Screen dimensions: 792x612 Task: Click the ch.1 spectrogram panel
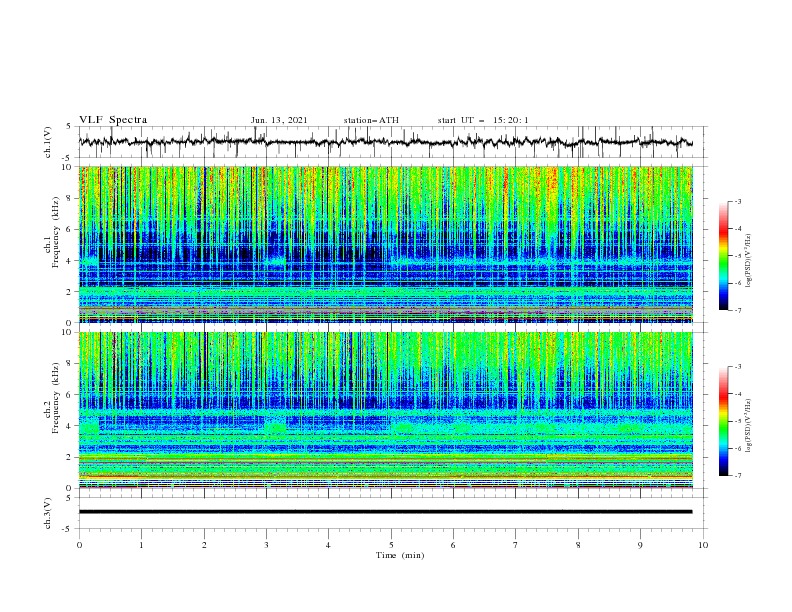point(385,244)
